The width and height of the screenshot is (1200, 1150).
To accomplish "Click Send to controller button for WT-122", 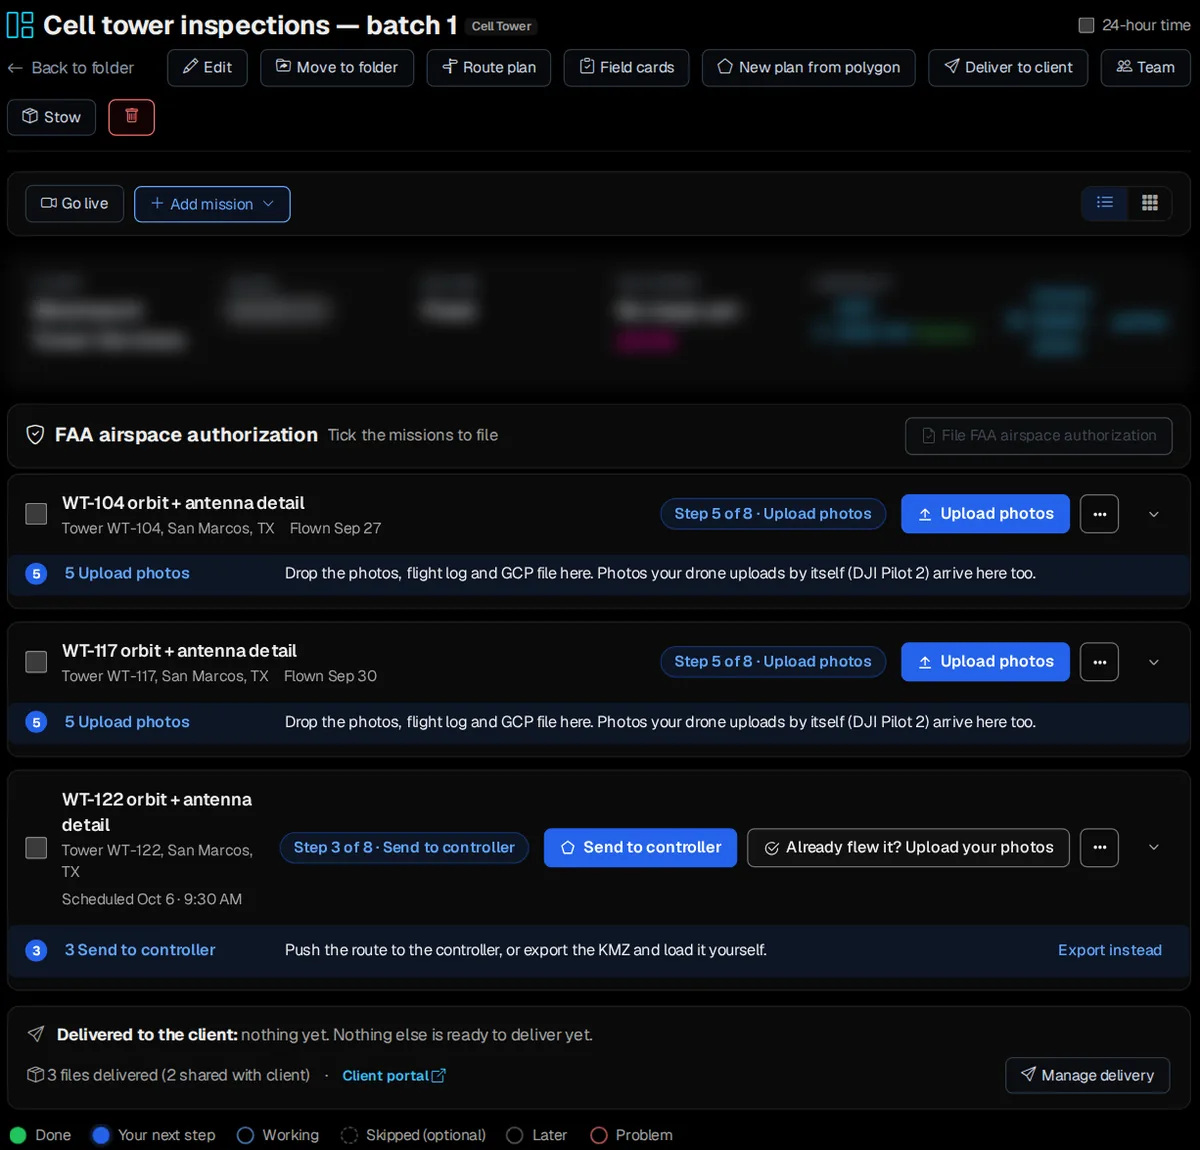I will point(640,848).
